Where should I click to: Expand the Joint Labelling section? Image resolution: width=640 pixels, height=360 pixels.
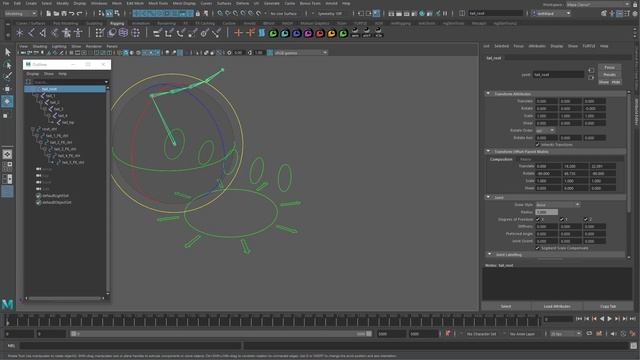[489, 254]
